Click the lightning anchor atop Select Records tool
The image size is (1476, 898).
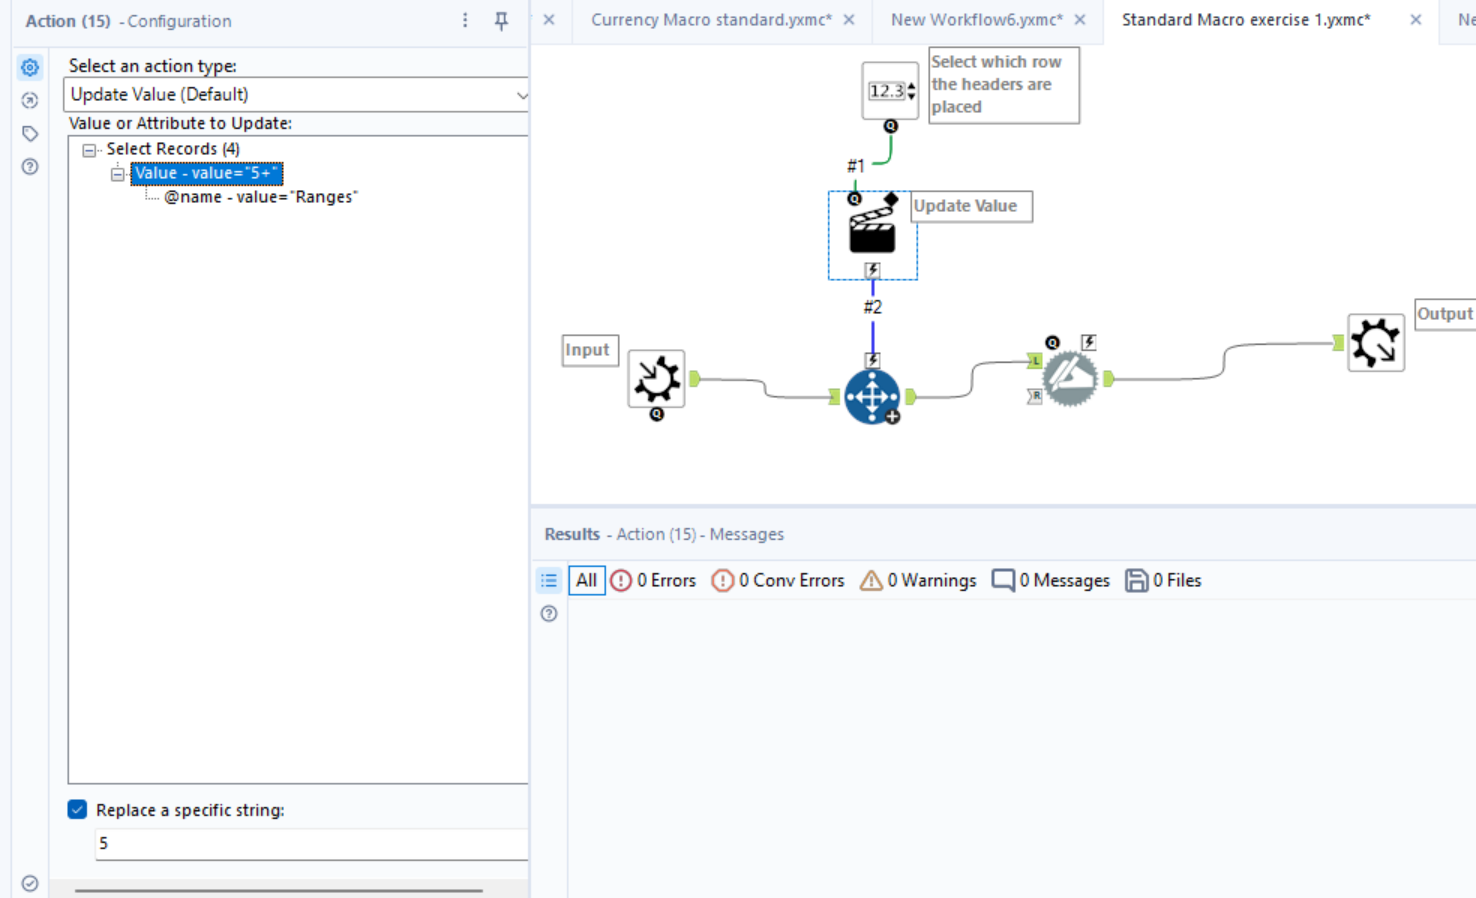pos(872,360)
